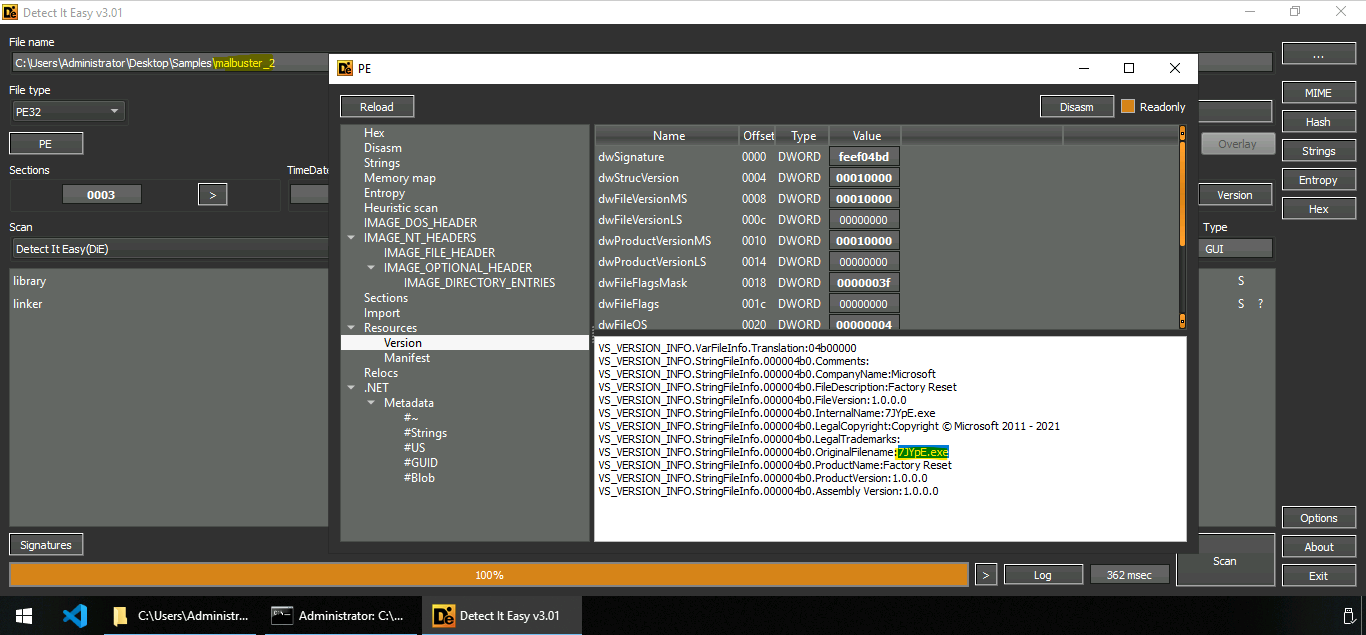Select Disasm in the PE tree
Image resolution: width=1366 pixels, height=635 pixels.
pos(383,148)
